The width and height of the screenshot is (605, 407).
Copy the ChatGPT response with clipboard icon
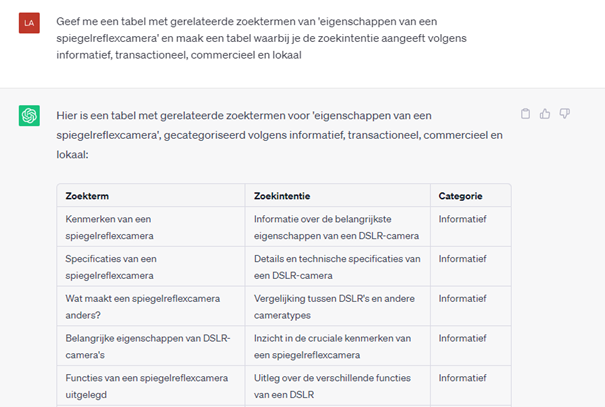click(526, 114)
